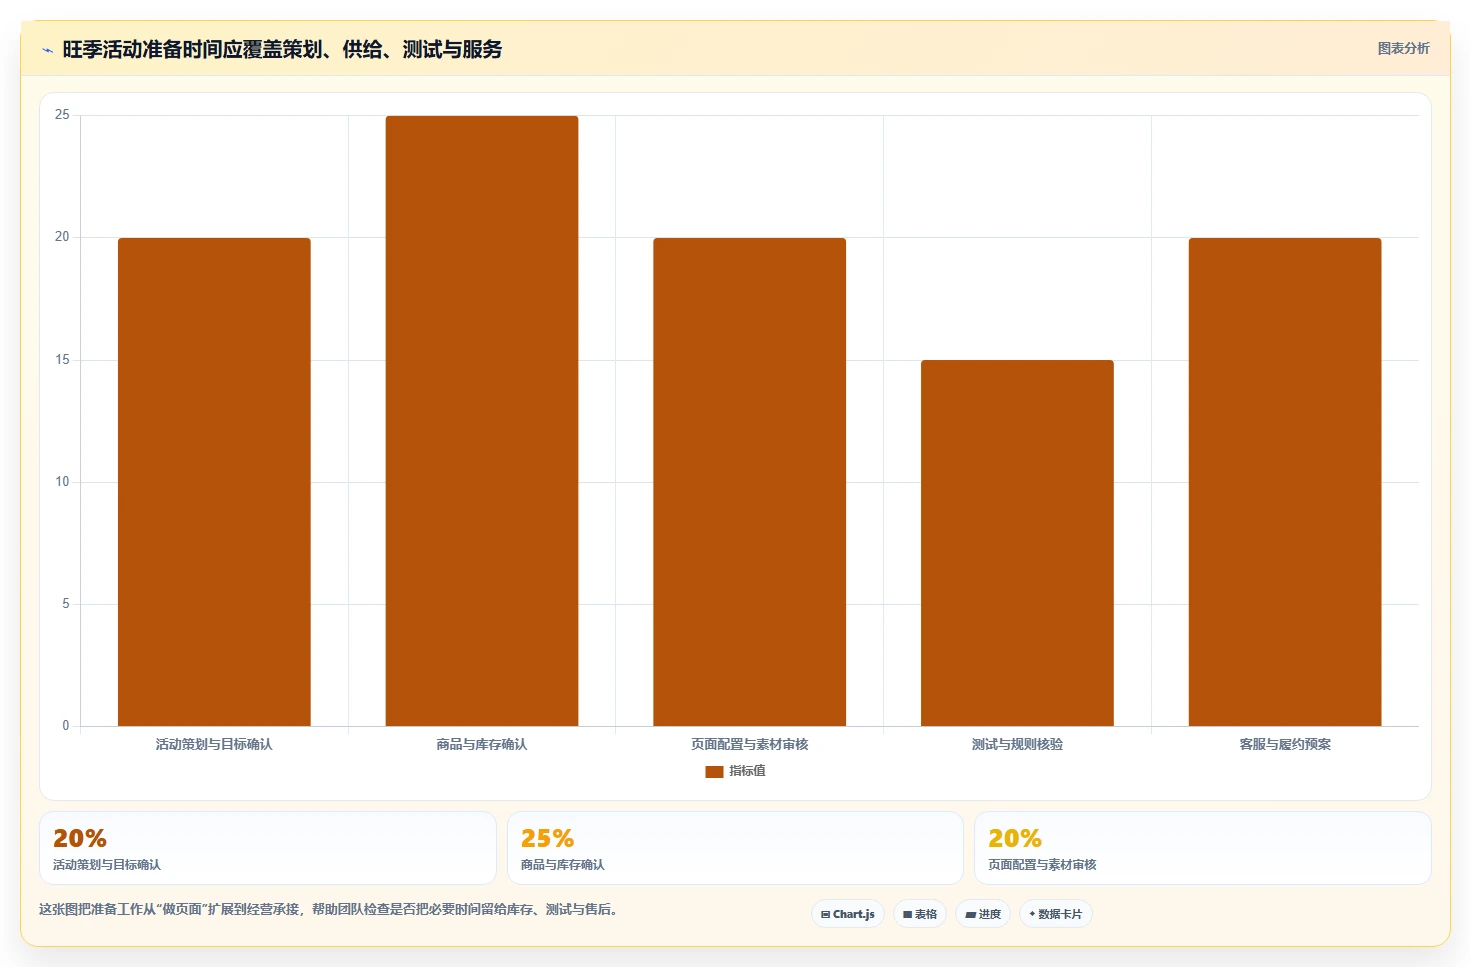
Task: Click the 测试与规则核验 axis label
Action: 1017,744
